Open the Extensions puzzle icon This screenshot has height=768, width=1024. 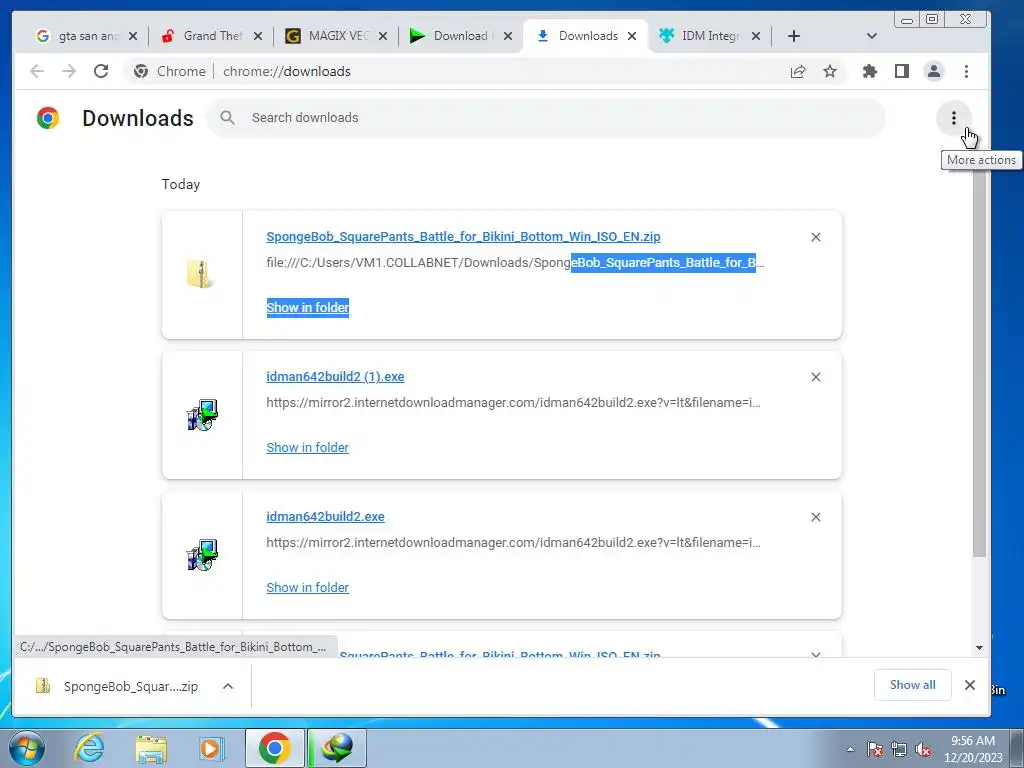click(x=870, y=71)
